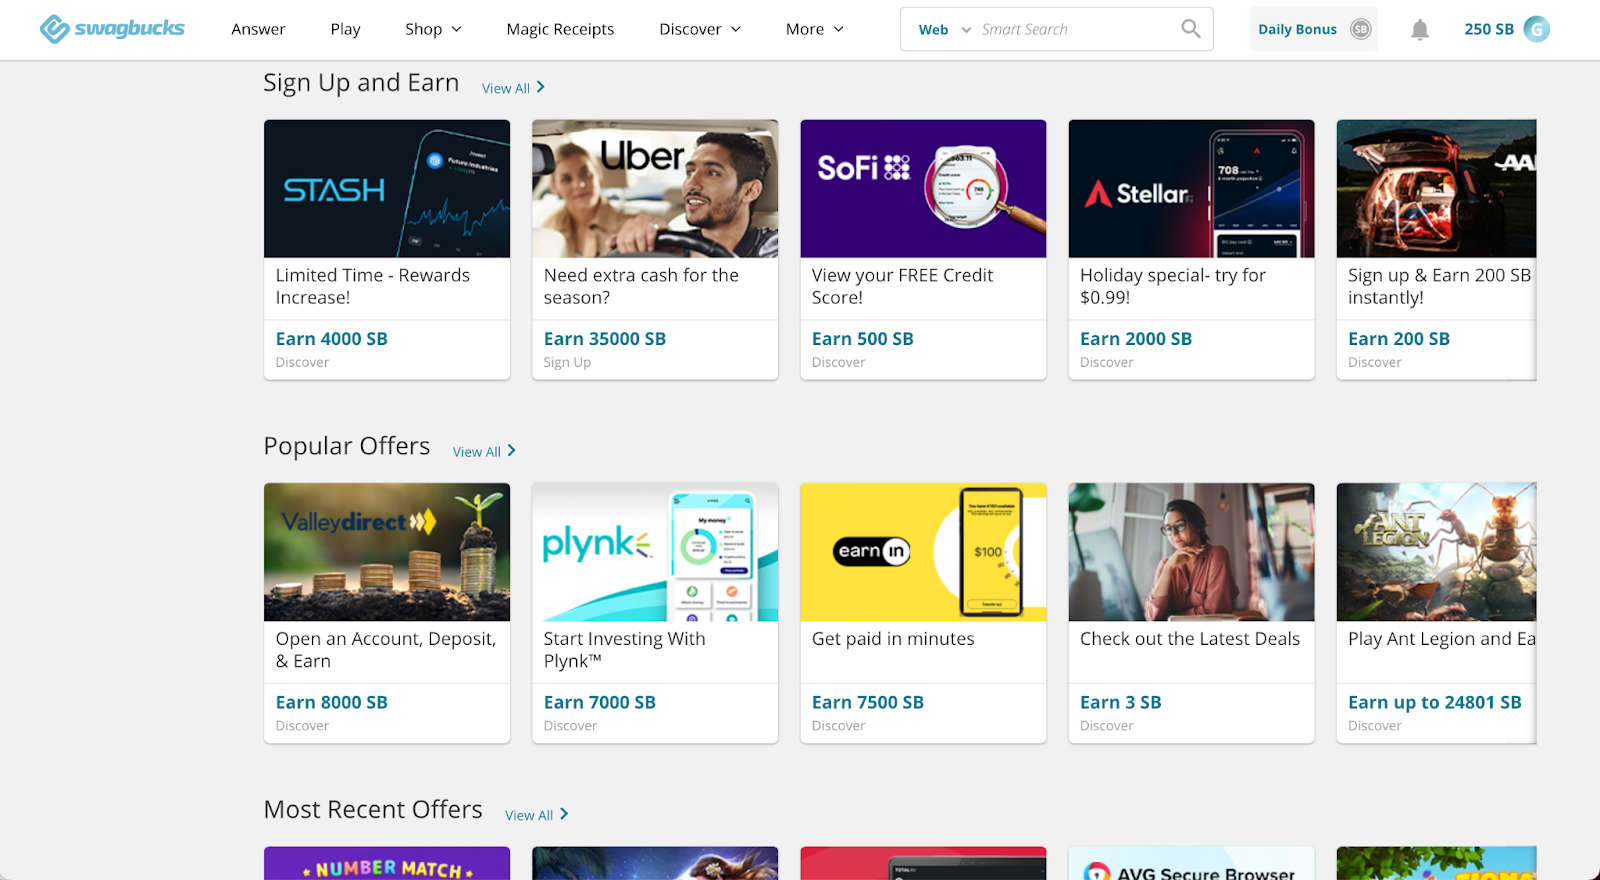
Task: Click Earn up to 24801 SB text
Action: click(1434, 702)
